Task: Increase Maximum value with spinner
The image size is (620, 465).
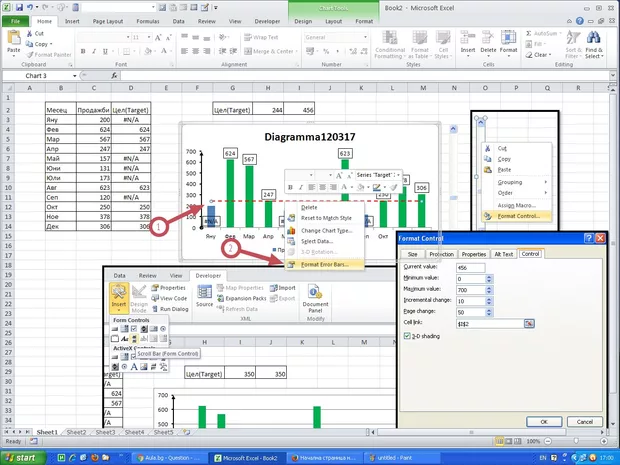Action: tap(489, 288)
